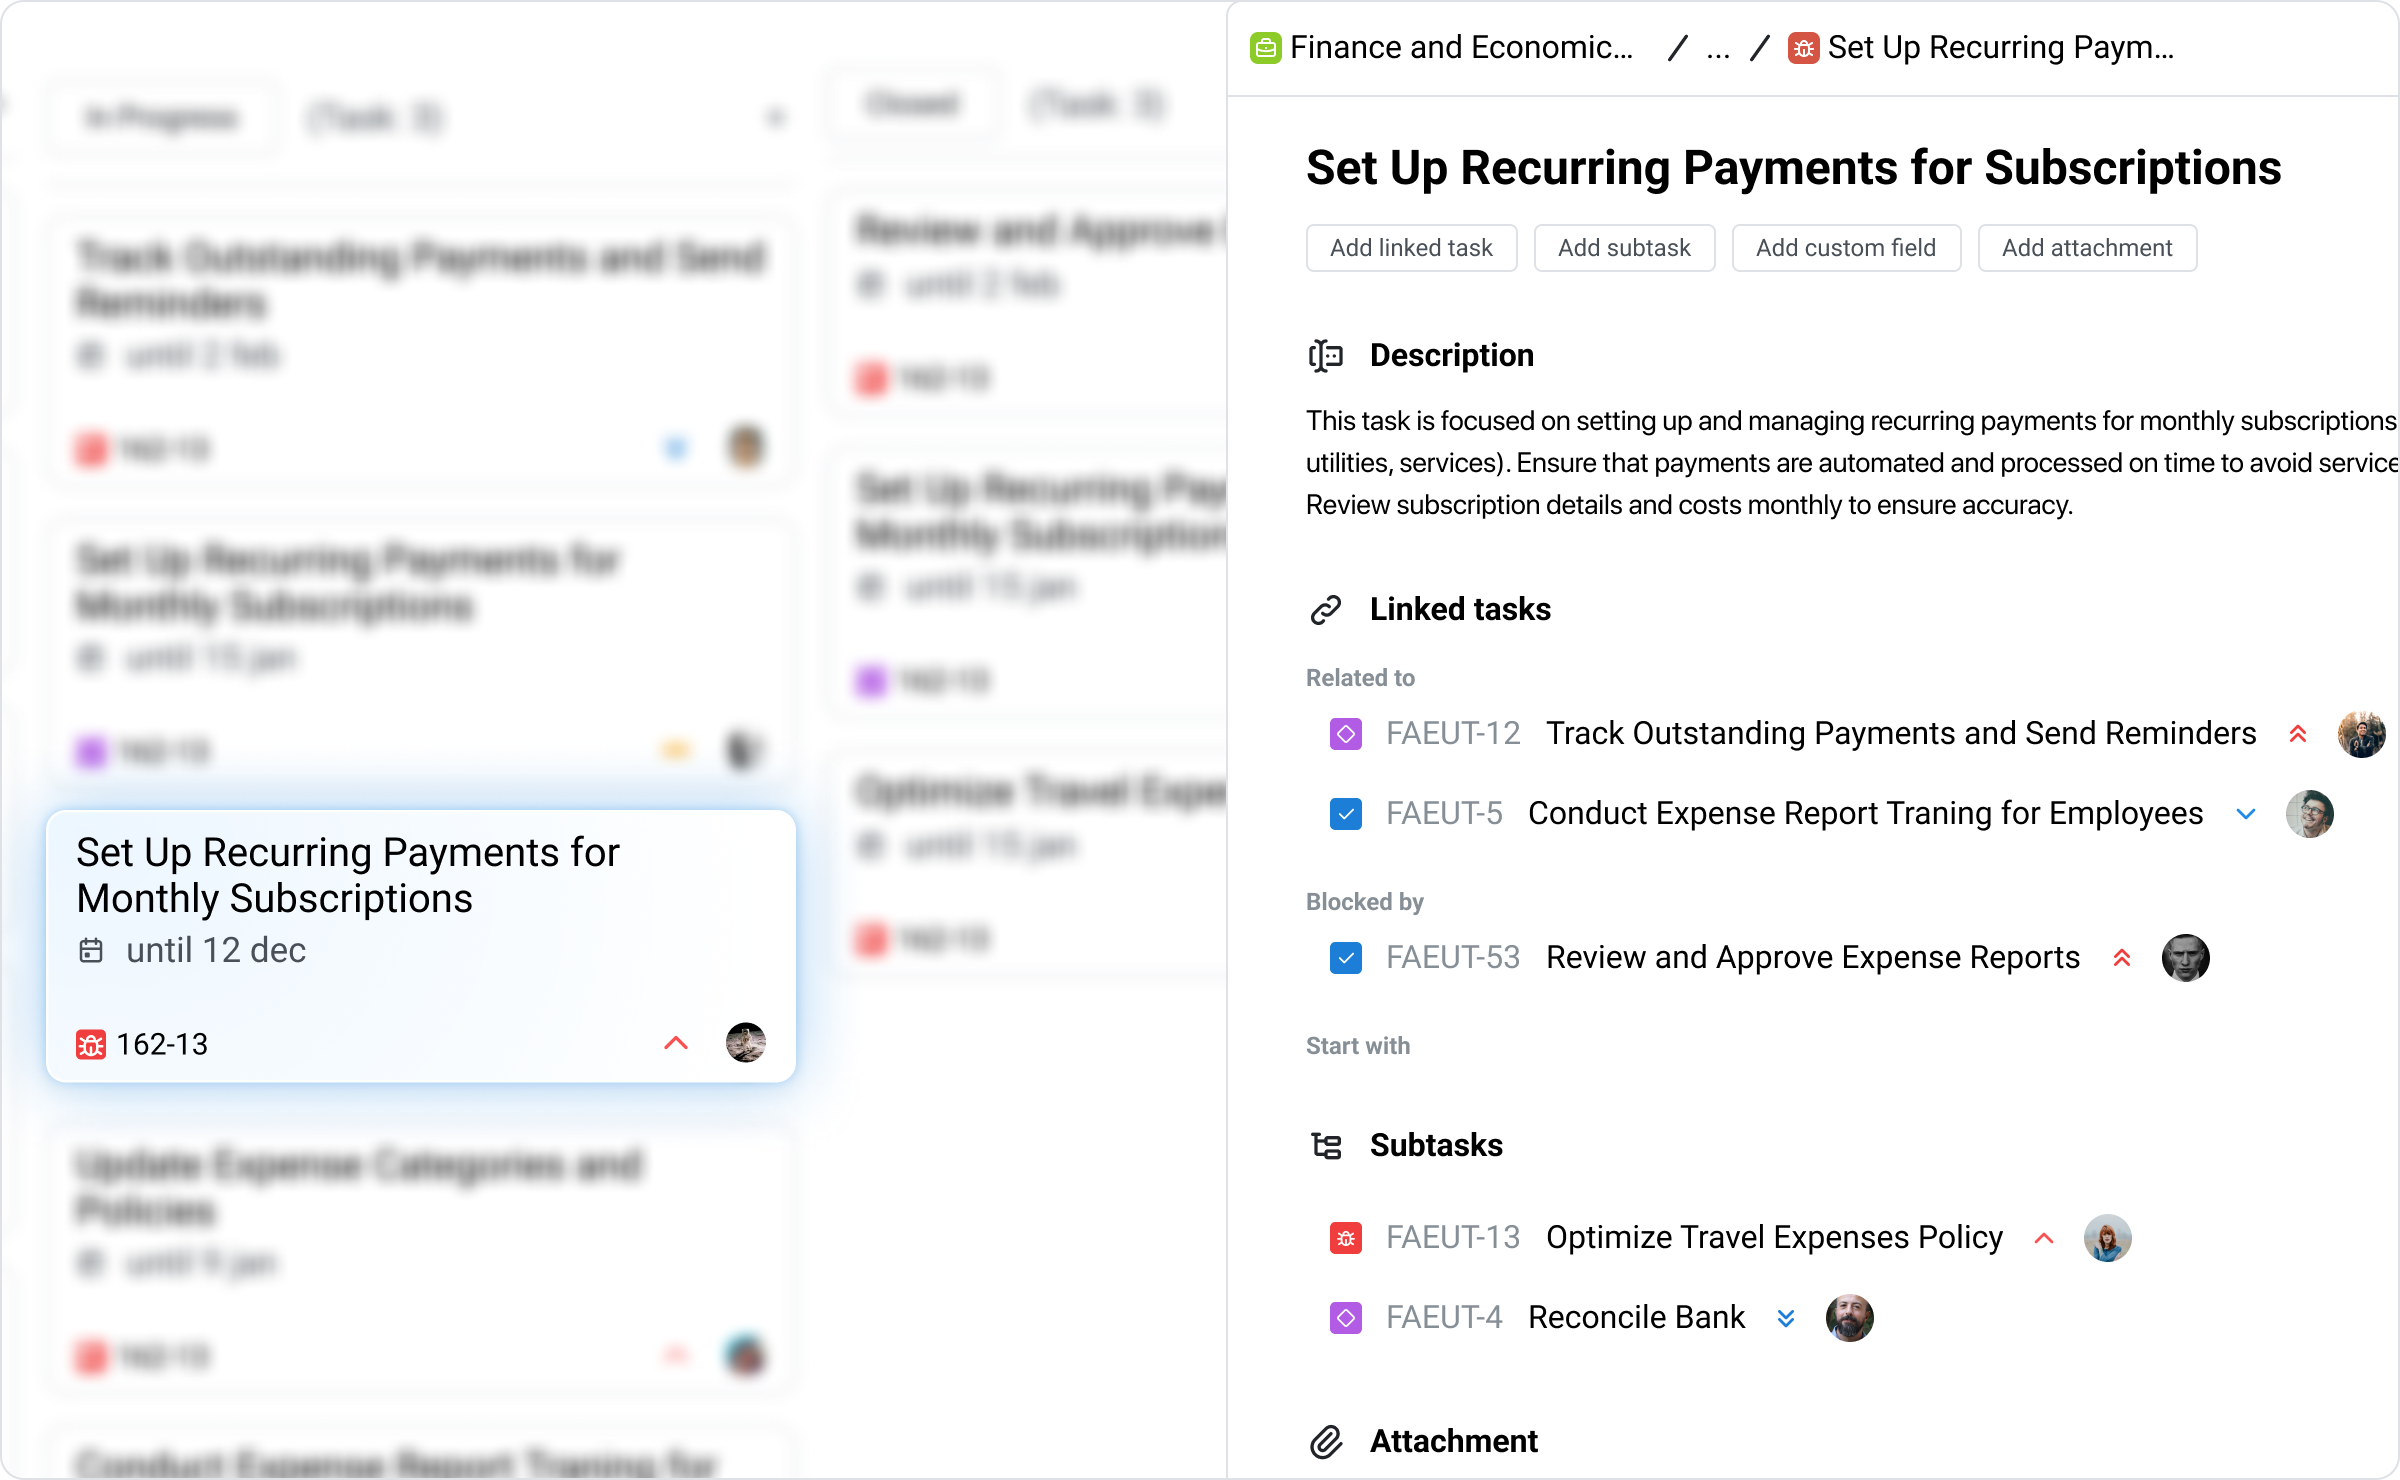Screen dimensions: 2400x1480
Task: Click the purple diamond icon on FAEUT-12
Action: point(1346,734)
